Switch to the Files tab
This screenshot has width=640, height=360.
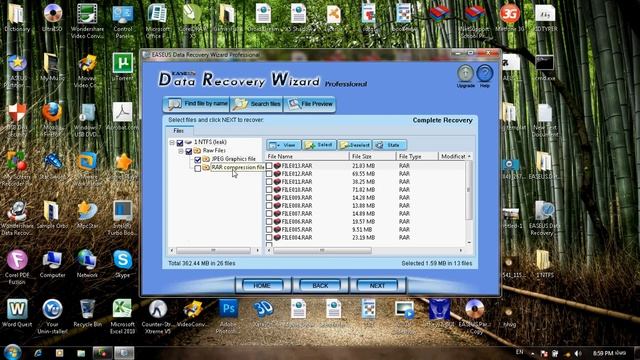click(x=178, y=131)
